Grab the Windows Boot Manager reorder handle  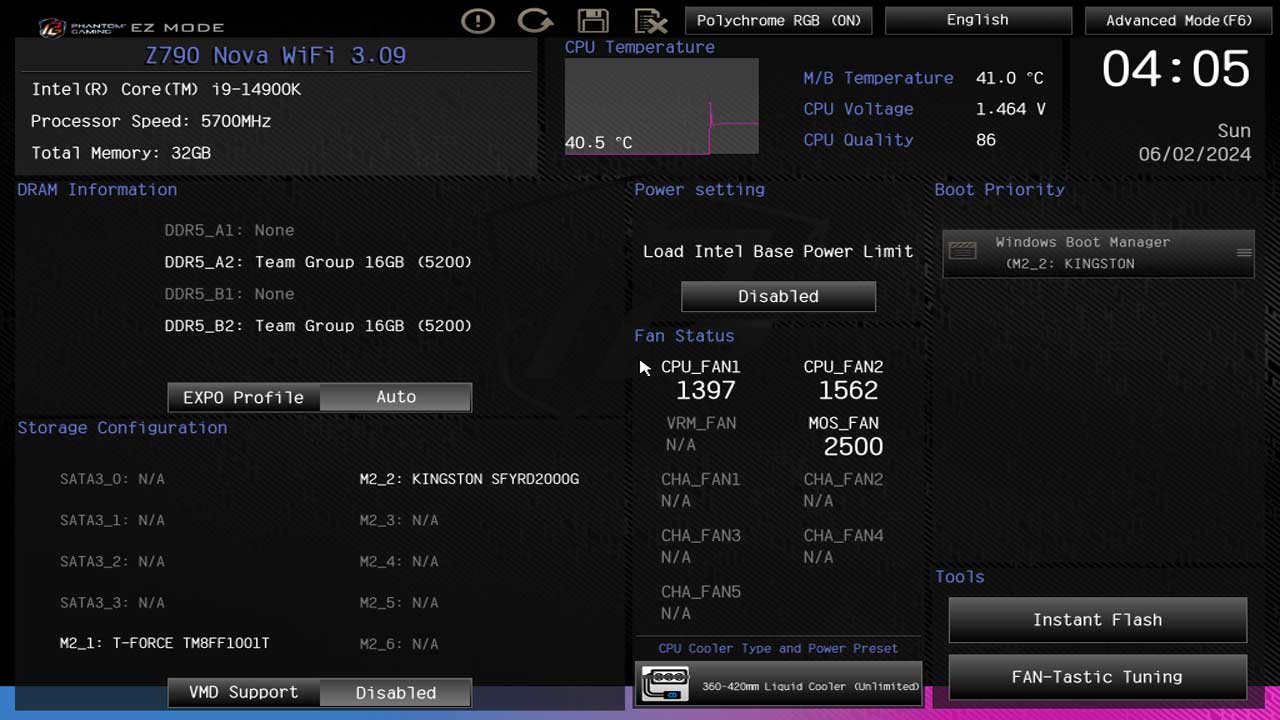pyautogui.click(x=1244, y=253)
